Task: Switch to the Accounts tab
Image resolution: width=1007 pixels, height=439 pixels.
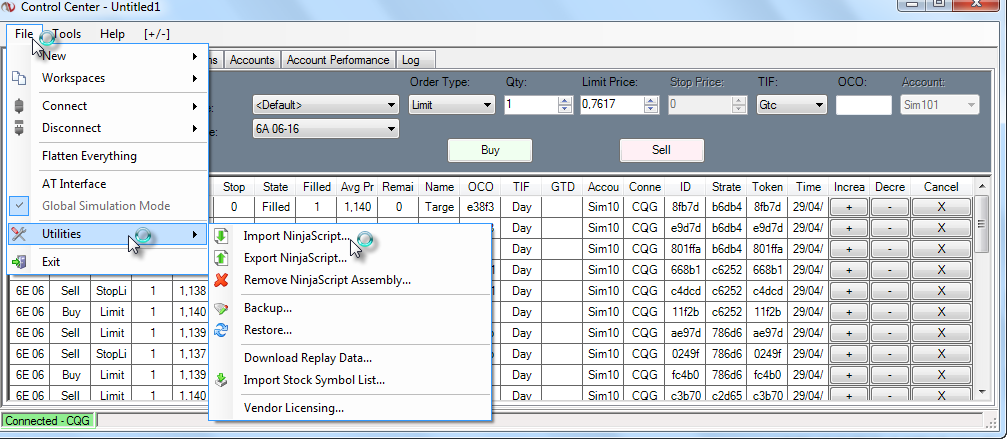Action: click(x=252, y=60)
